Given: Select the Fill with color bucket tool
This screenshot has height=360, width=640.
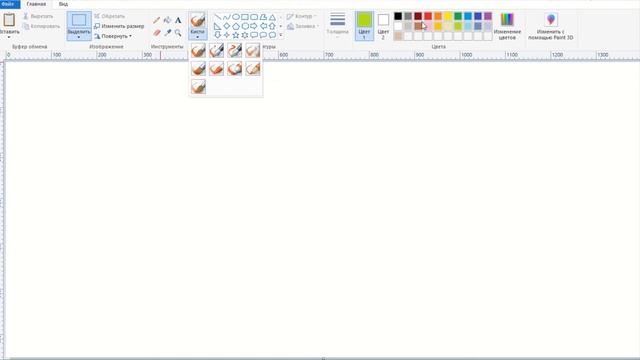Looking at the screenshot, I should (x=167, y=20).
